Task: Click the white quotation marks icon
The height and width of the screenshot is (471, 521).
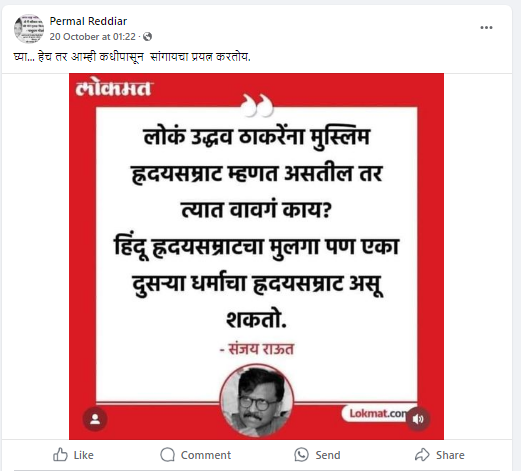Action: (257, 105)
